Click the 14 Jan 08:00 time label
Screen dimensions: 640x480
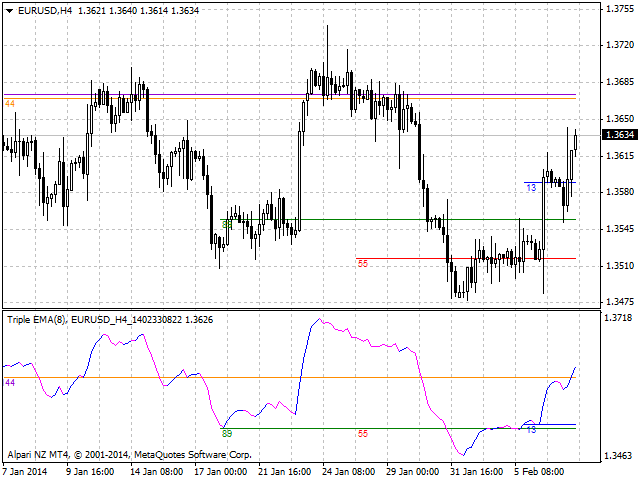coord(157,472)
